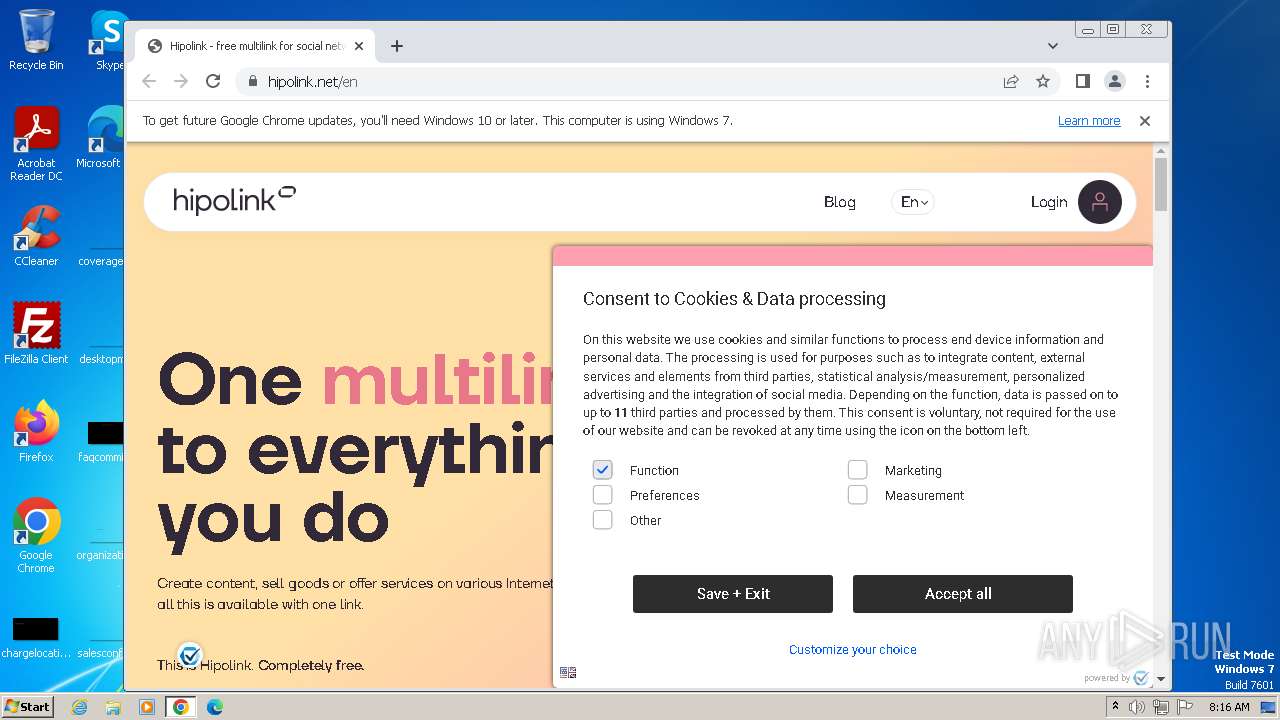Screen dimensions: 1280x720
Task: Enable the Preferences cookie checkbox
Action: pos(602,495)
